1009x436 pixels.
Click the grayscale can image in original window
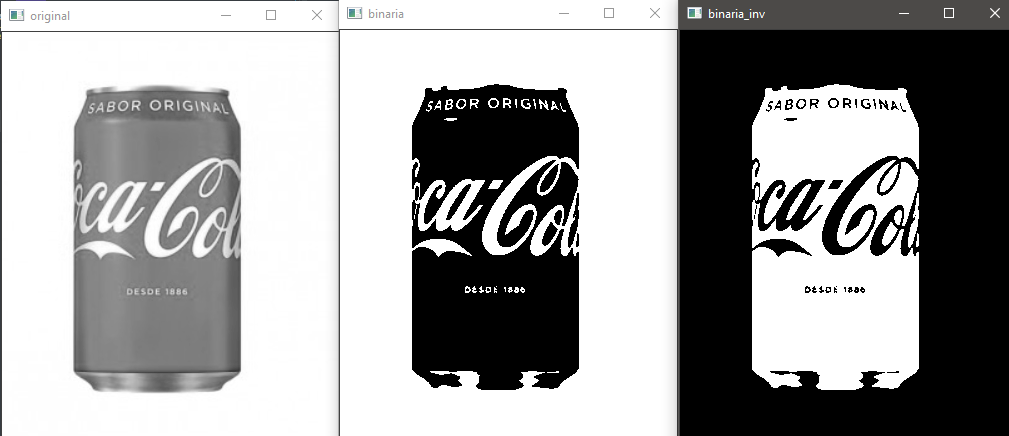tap(157, 239)
